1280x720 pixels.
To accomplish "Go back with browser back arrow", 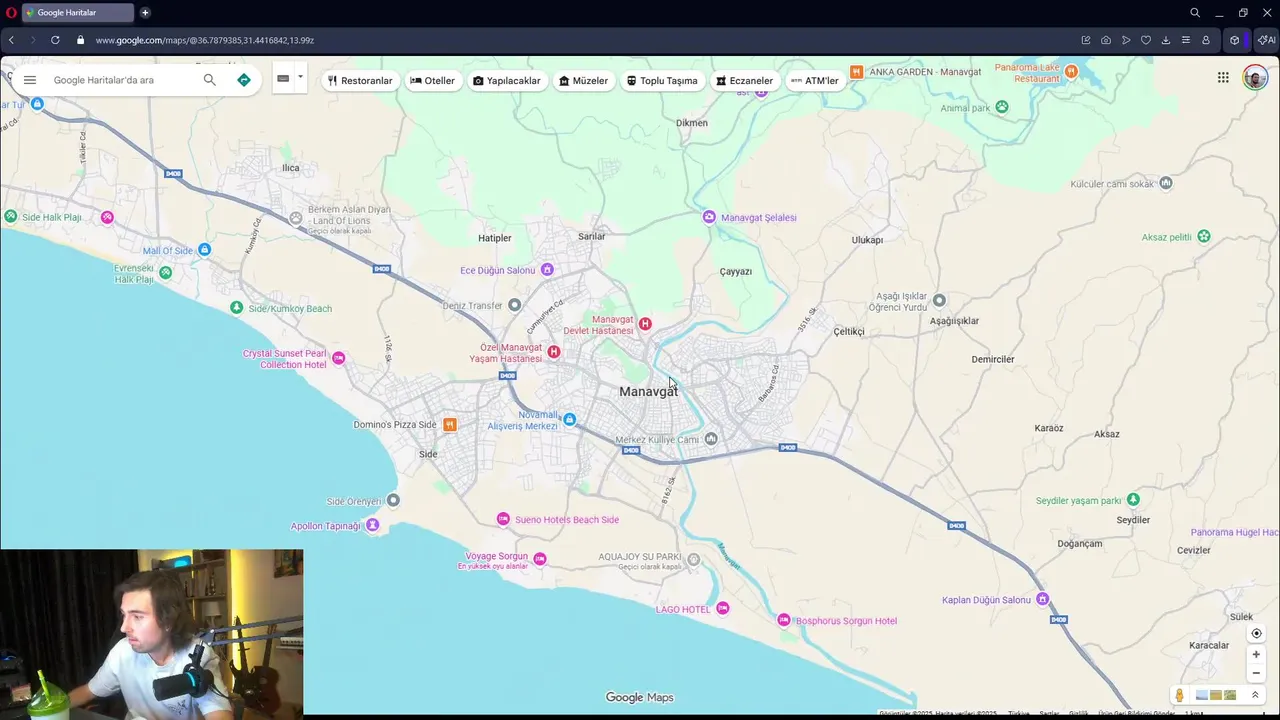I will (x=11, y=40).
